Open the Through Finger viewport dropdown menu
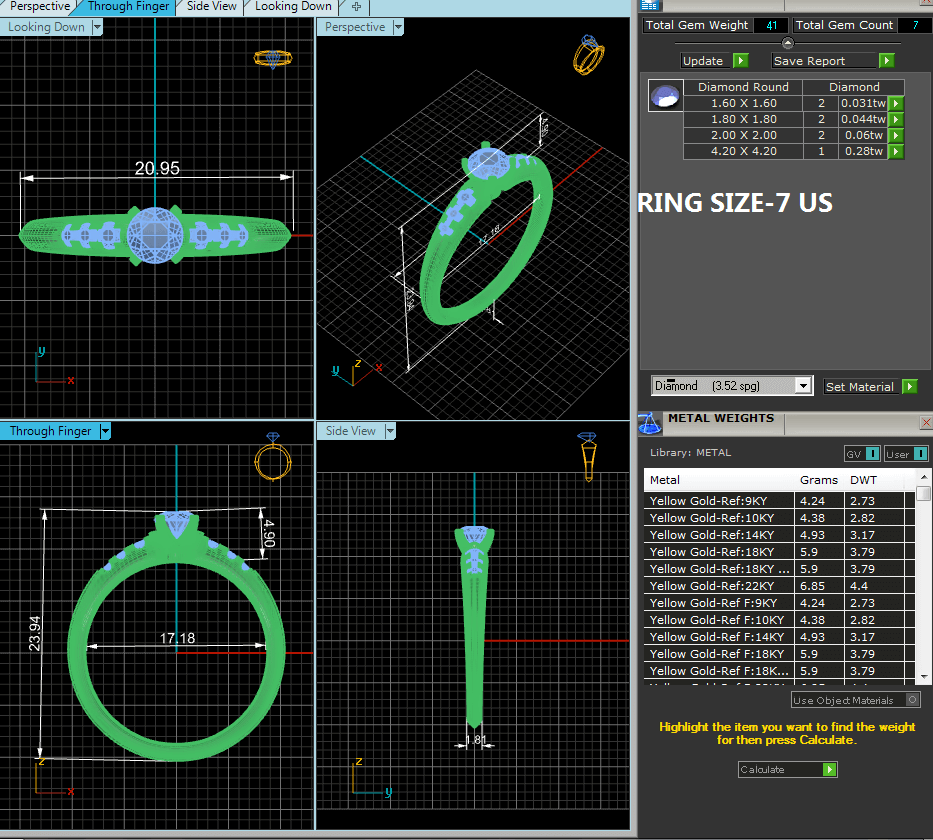The width and height of the screenshot is (933, 840). click(x=105, y=432)
